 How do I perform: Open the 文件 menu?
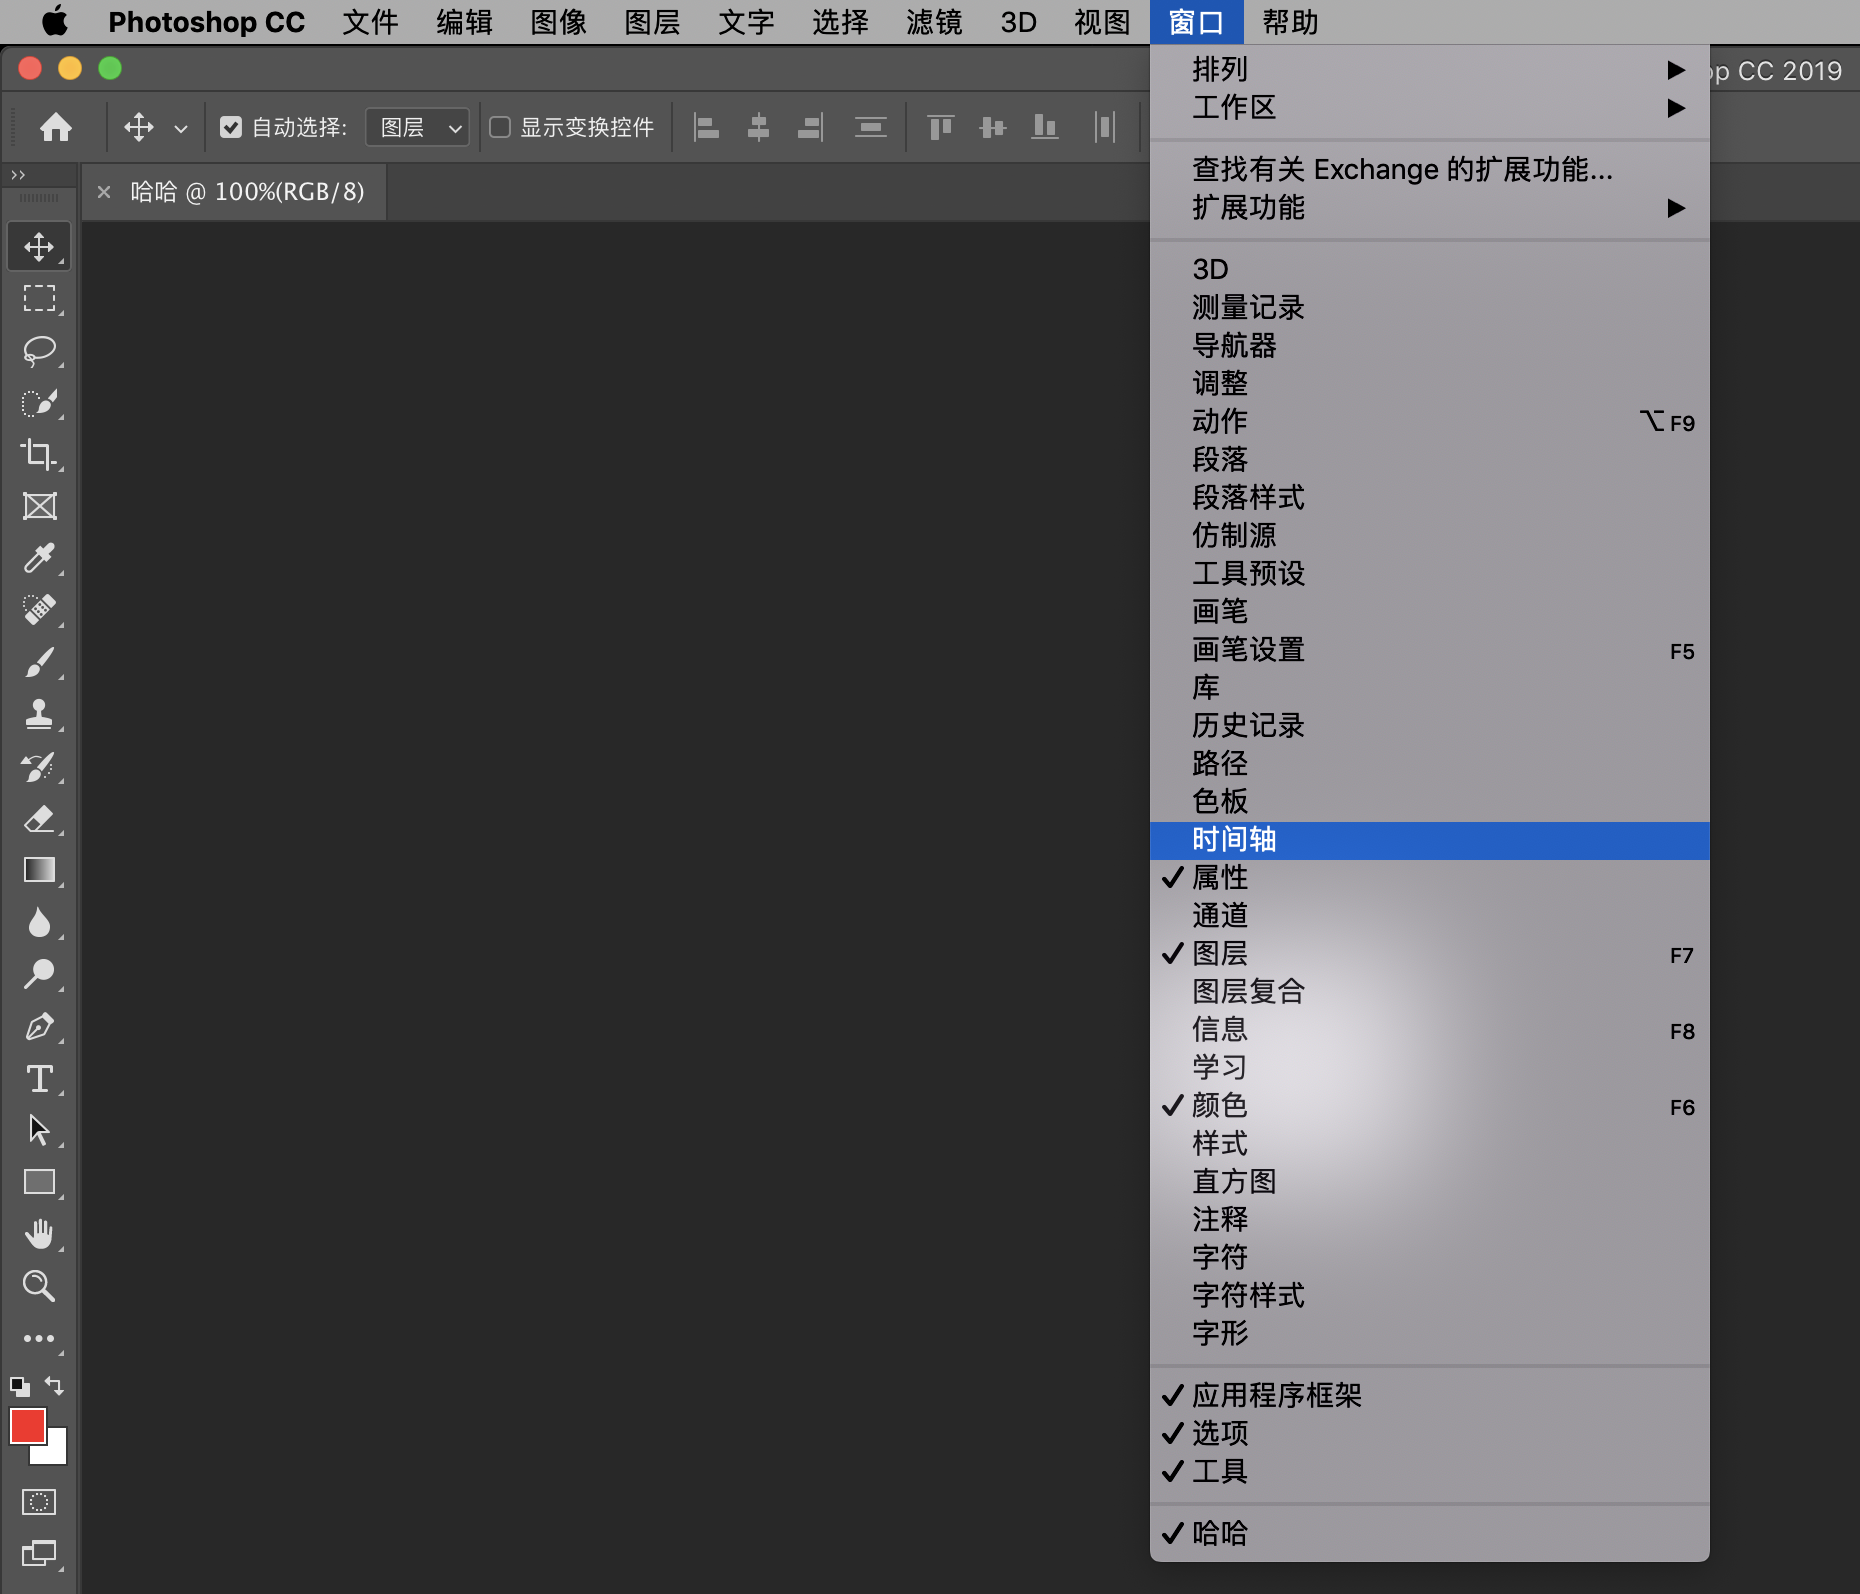click(370, 22)
